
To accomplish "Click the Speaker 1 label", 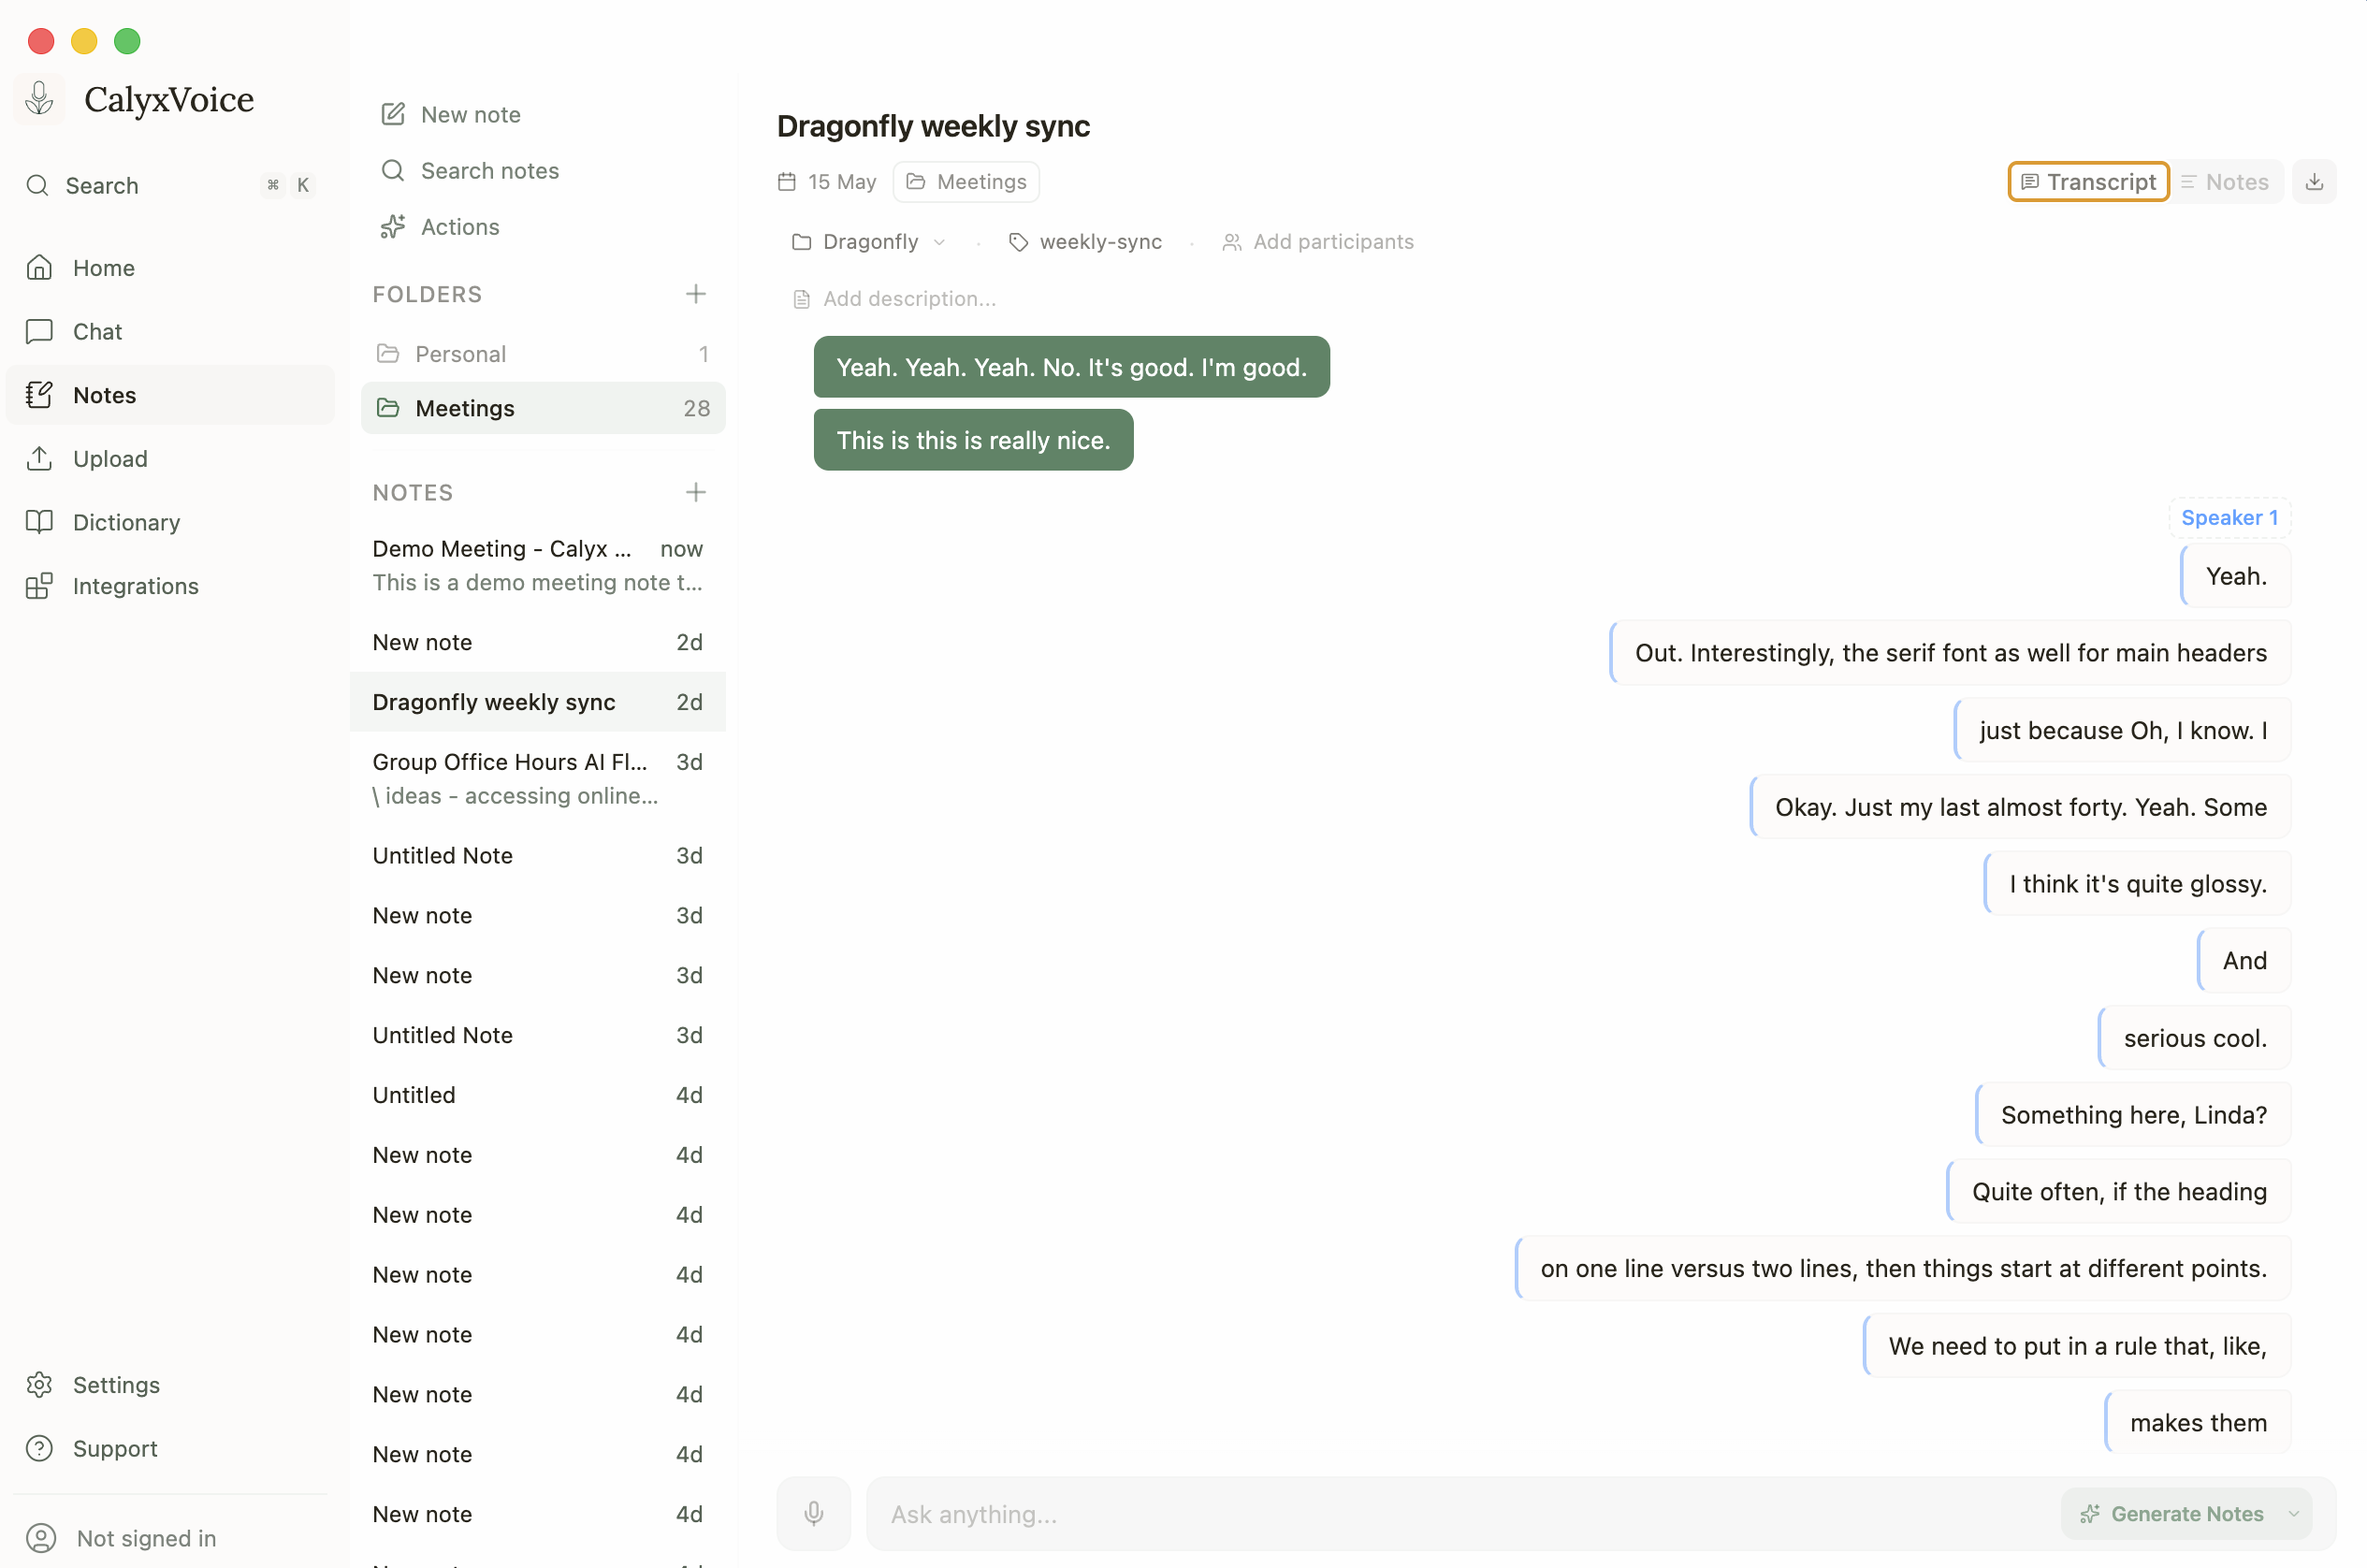I will (2229, 518).
